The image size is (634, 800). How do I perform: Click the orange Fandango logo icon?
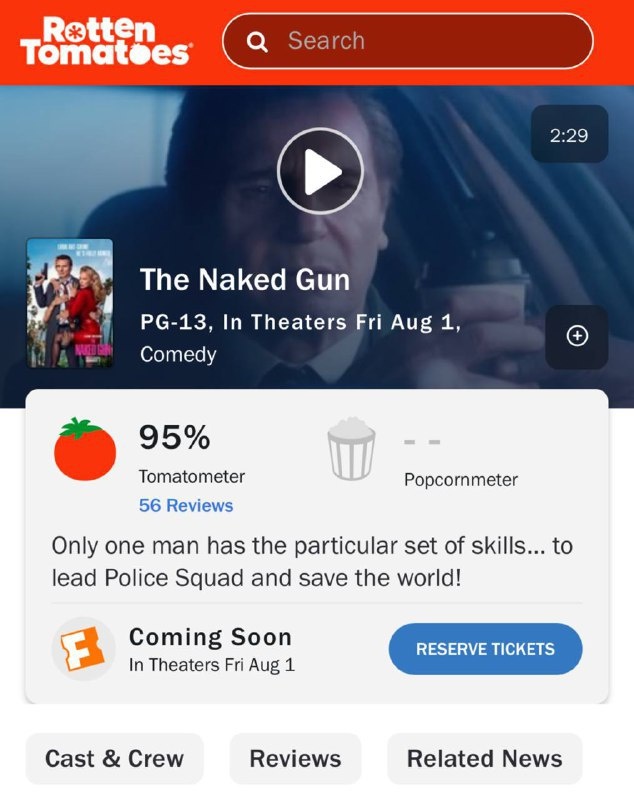click(83, 649)
